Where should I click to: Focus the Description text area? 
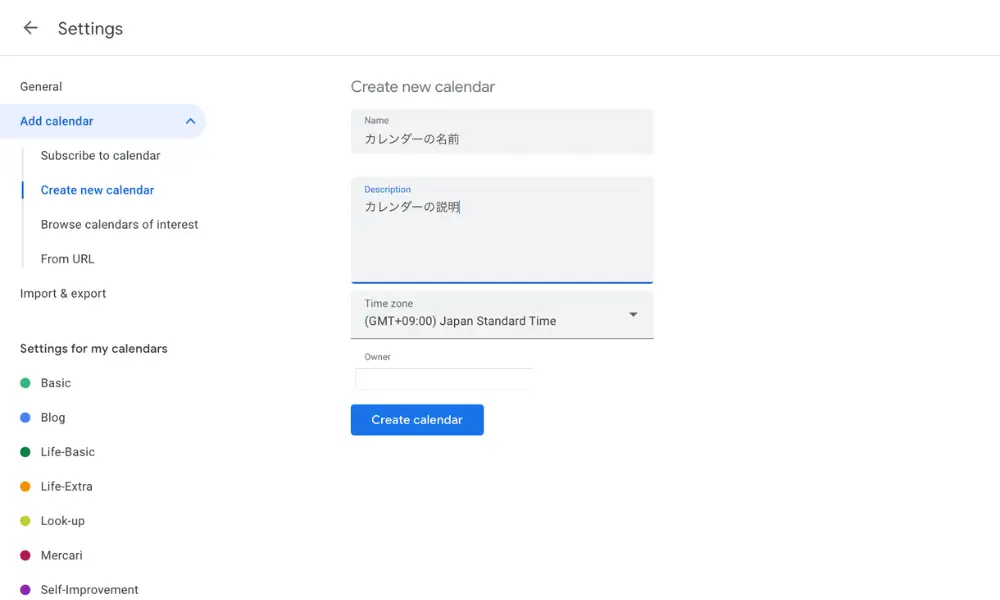[502, 230]
